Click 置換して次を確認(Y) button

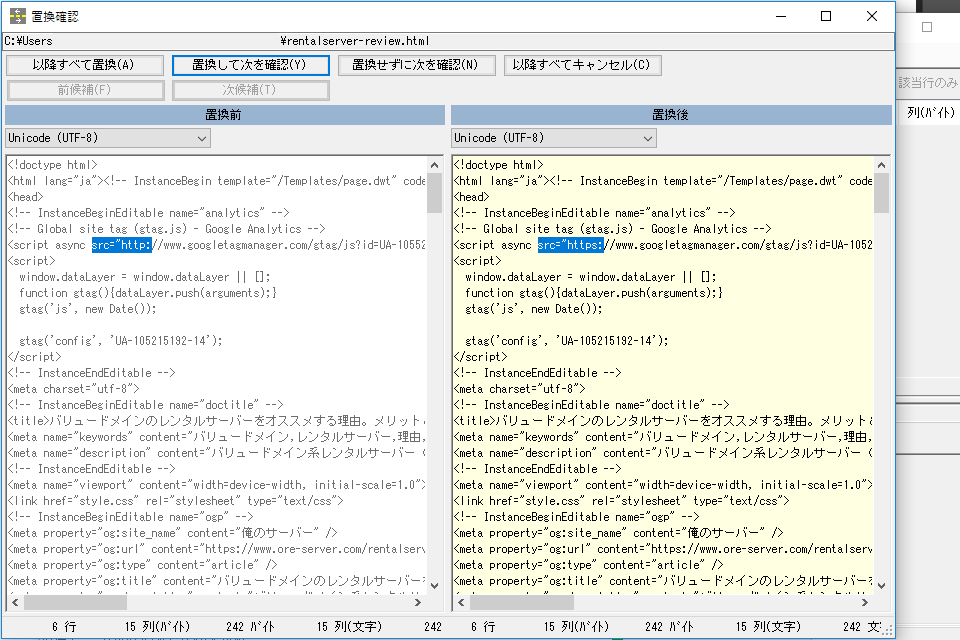point(250,65)
